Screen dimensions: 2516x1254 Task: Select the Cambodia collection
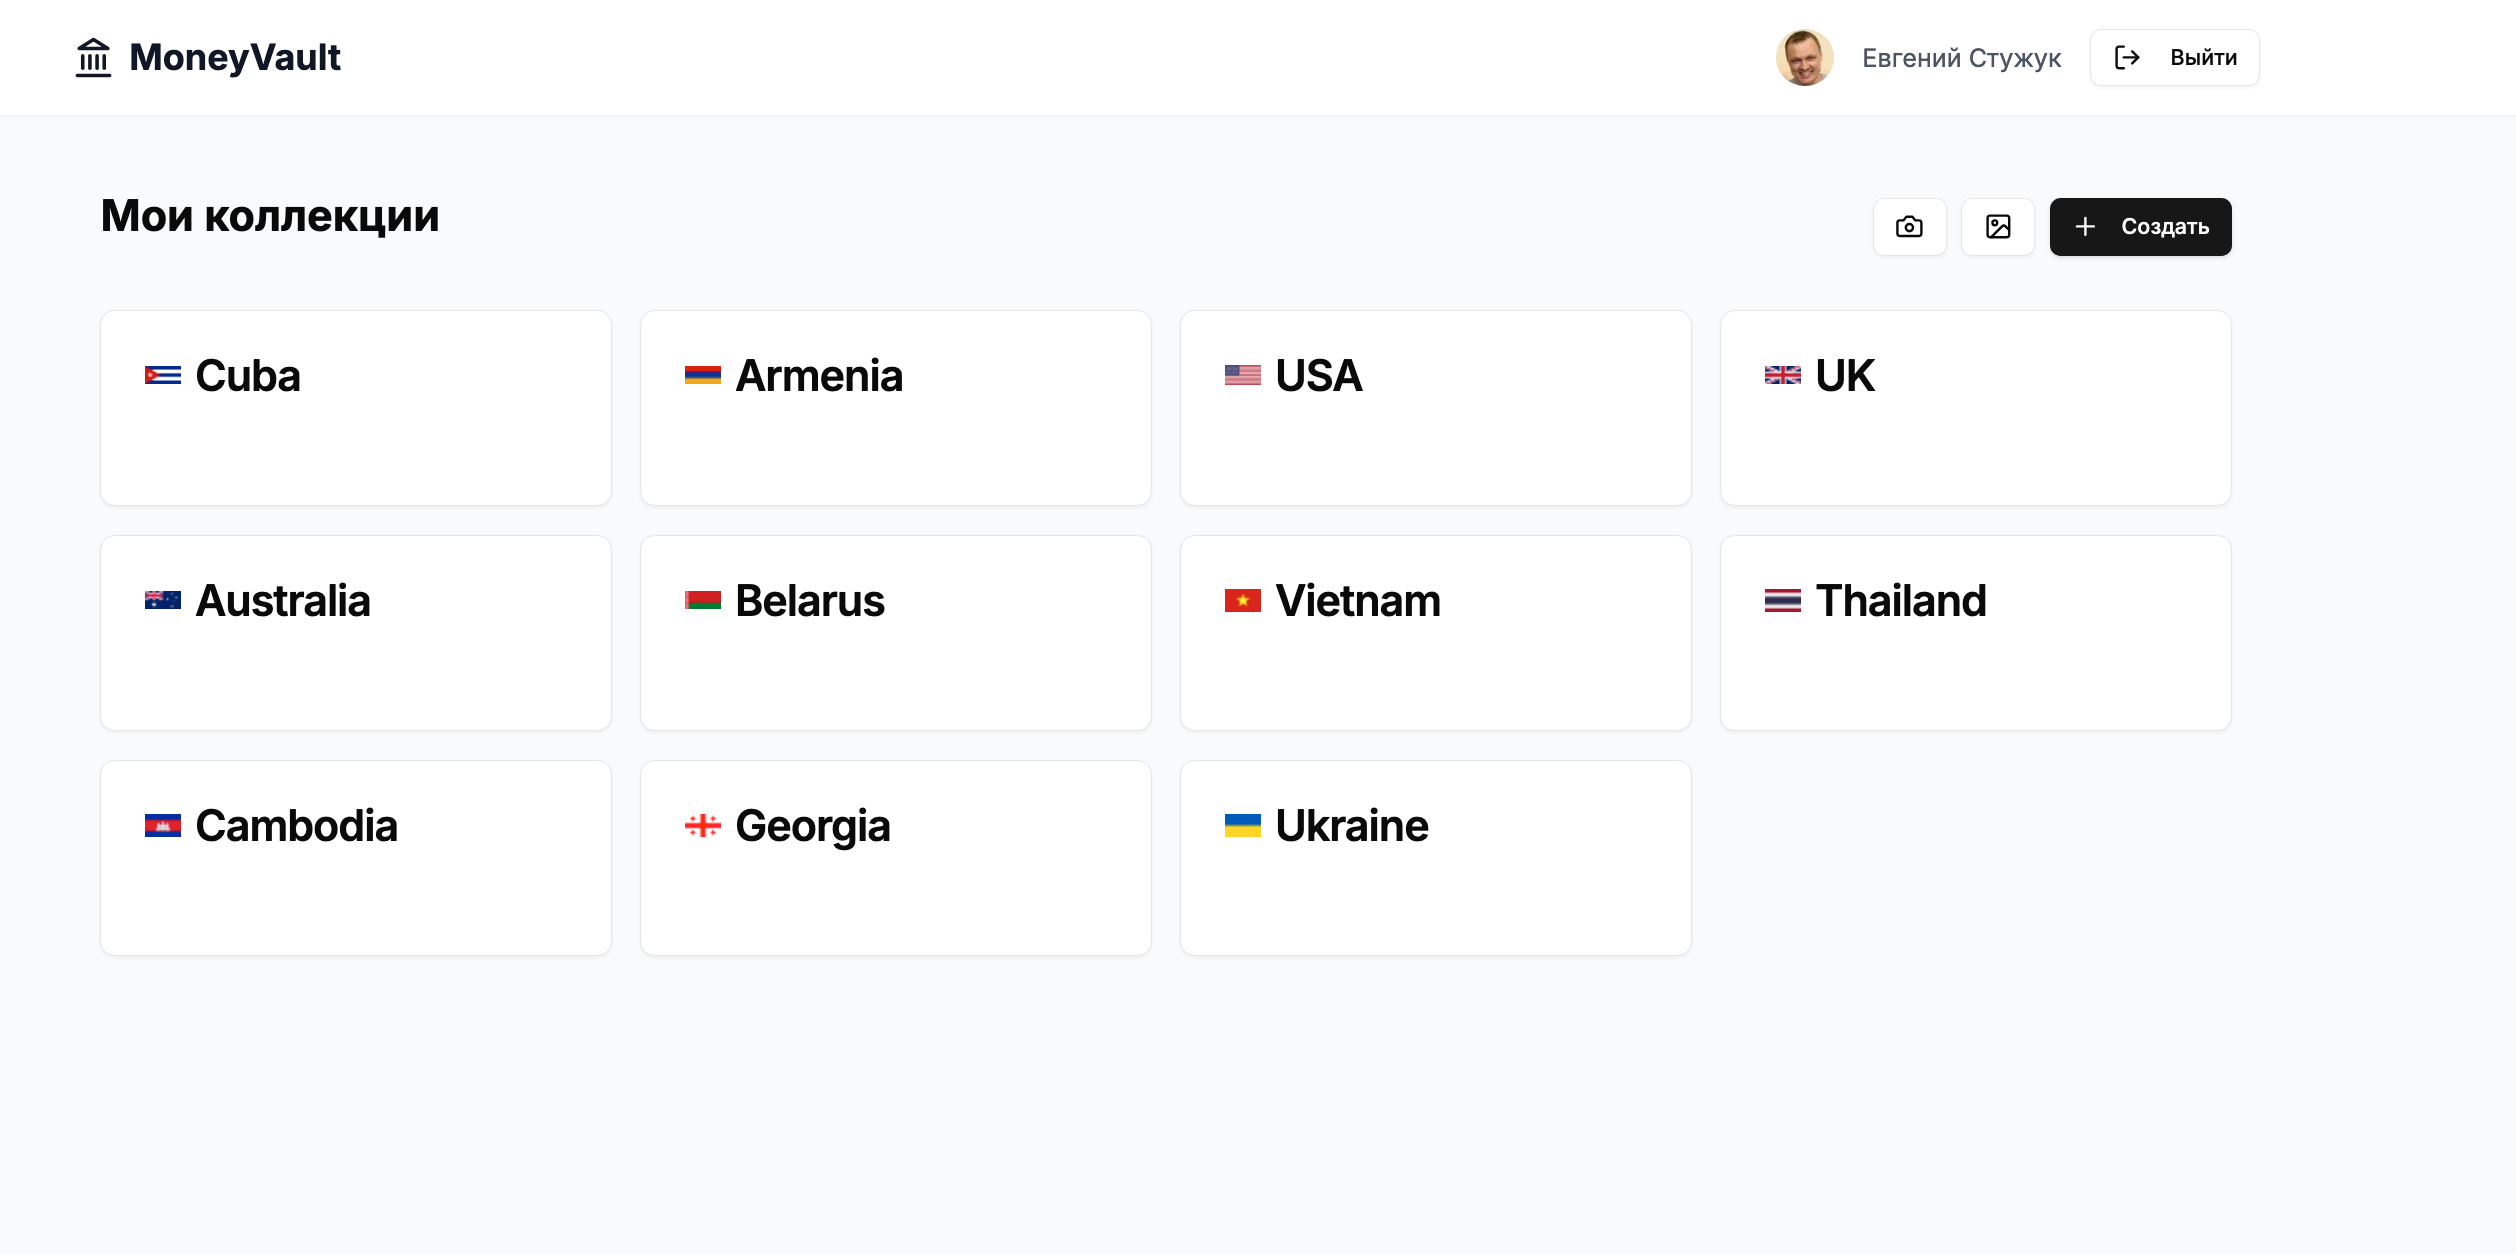click(355, 858)
